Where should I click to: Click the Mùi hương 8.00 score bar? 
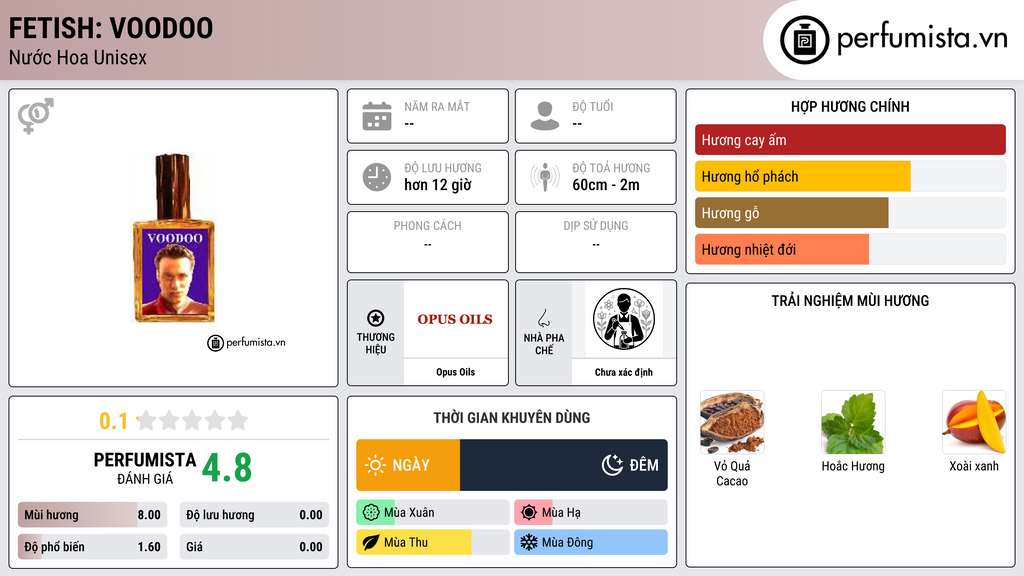[x=92, y=515]
